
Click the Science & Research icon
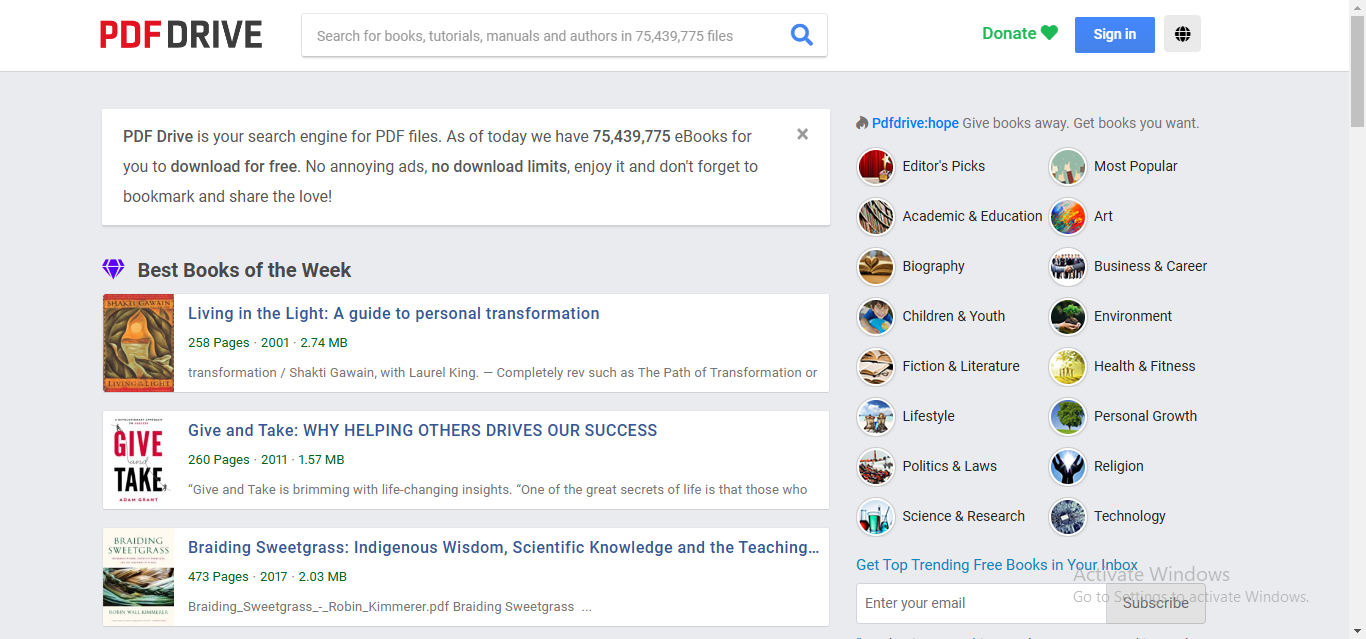click(876, 516)
